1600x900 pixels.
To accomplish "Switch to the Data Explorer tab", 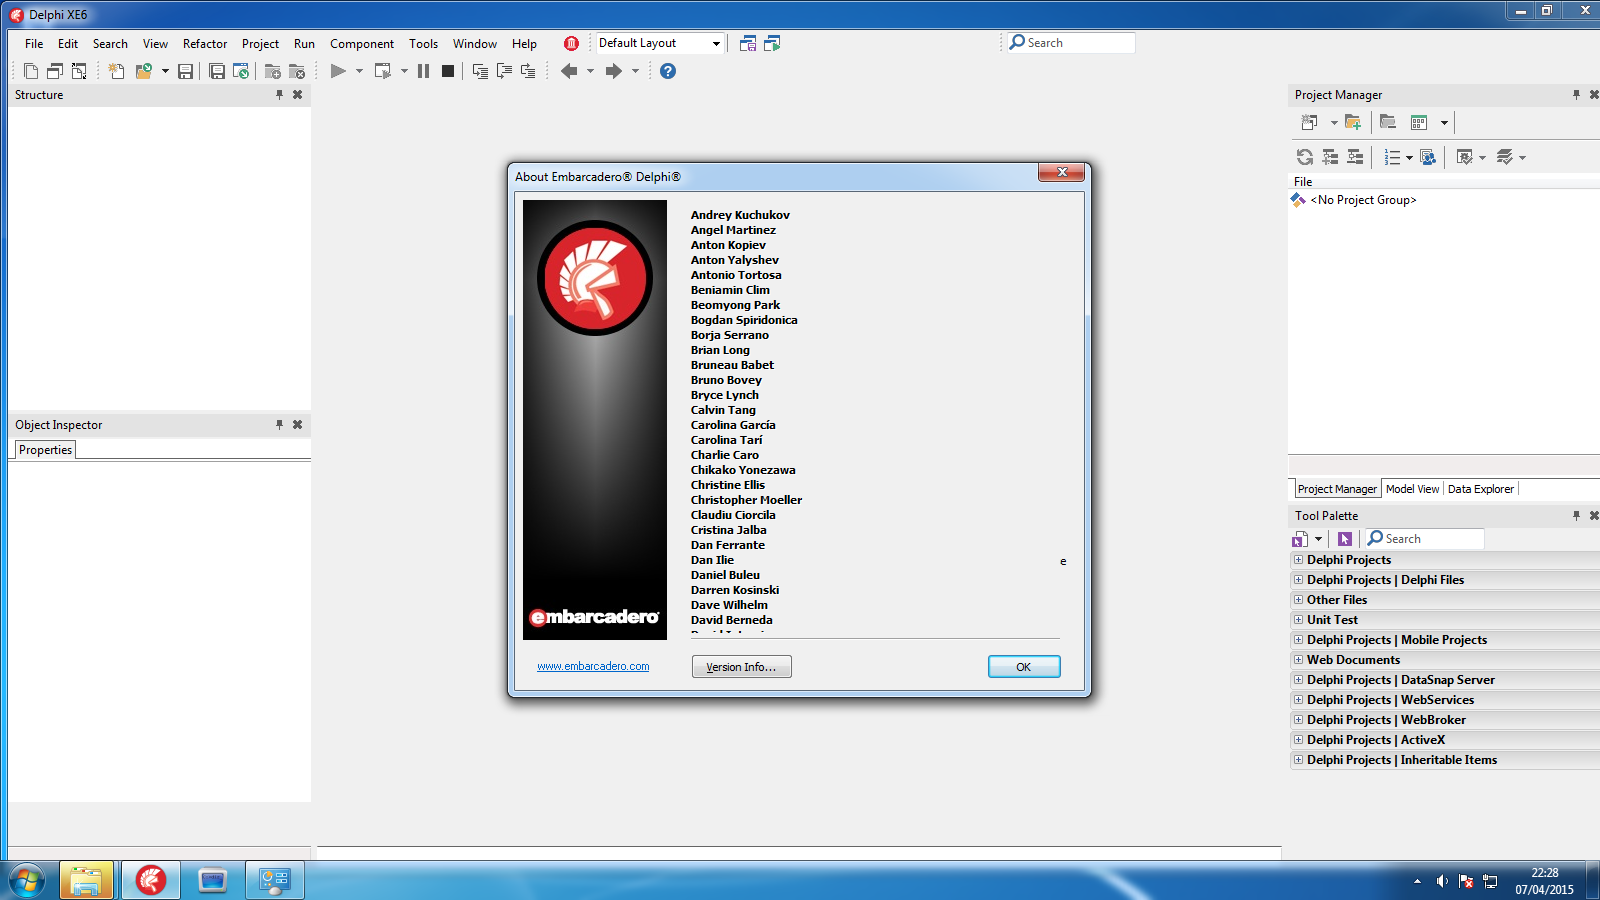I will [x=1480, y=489].
